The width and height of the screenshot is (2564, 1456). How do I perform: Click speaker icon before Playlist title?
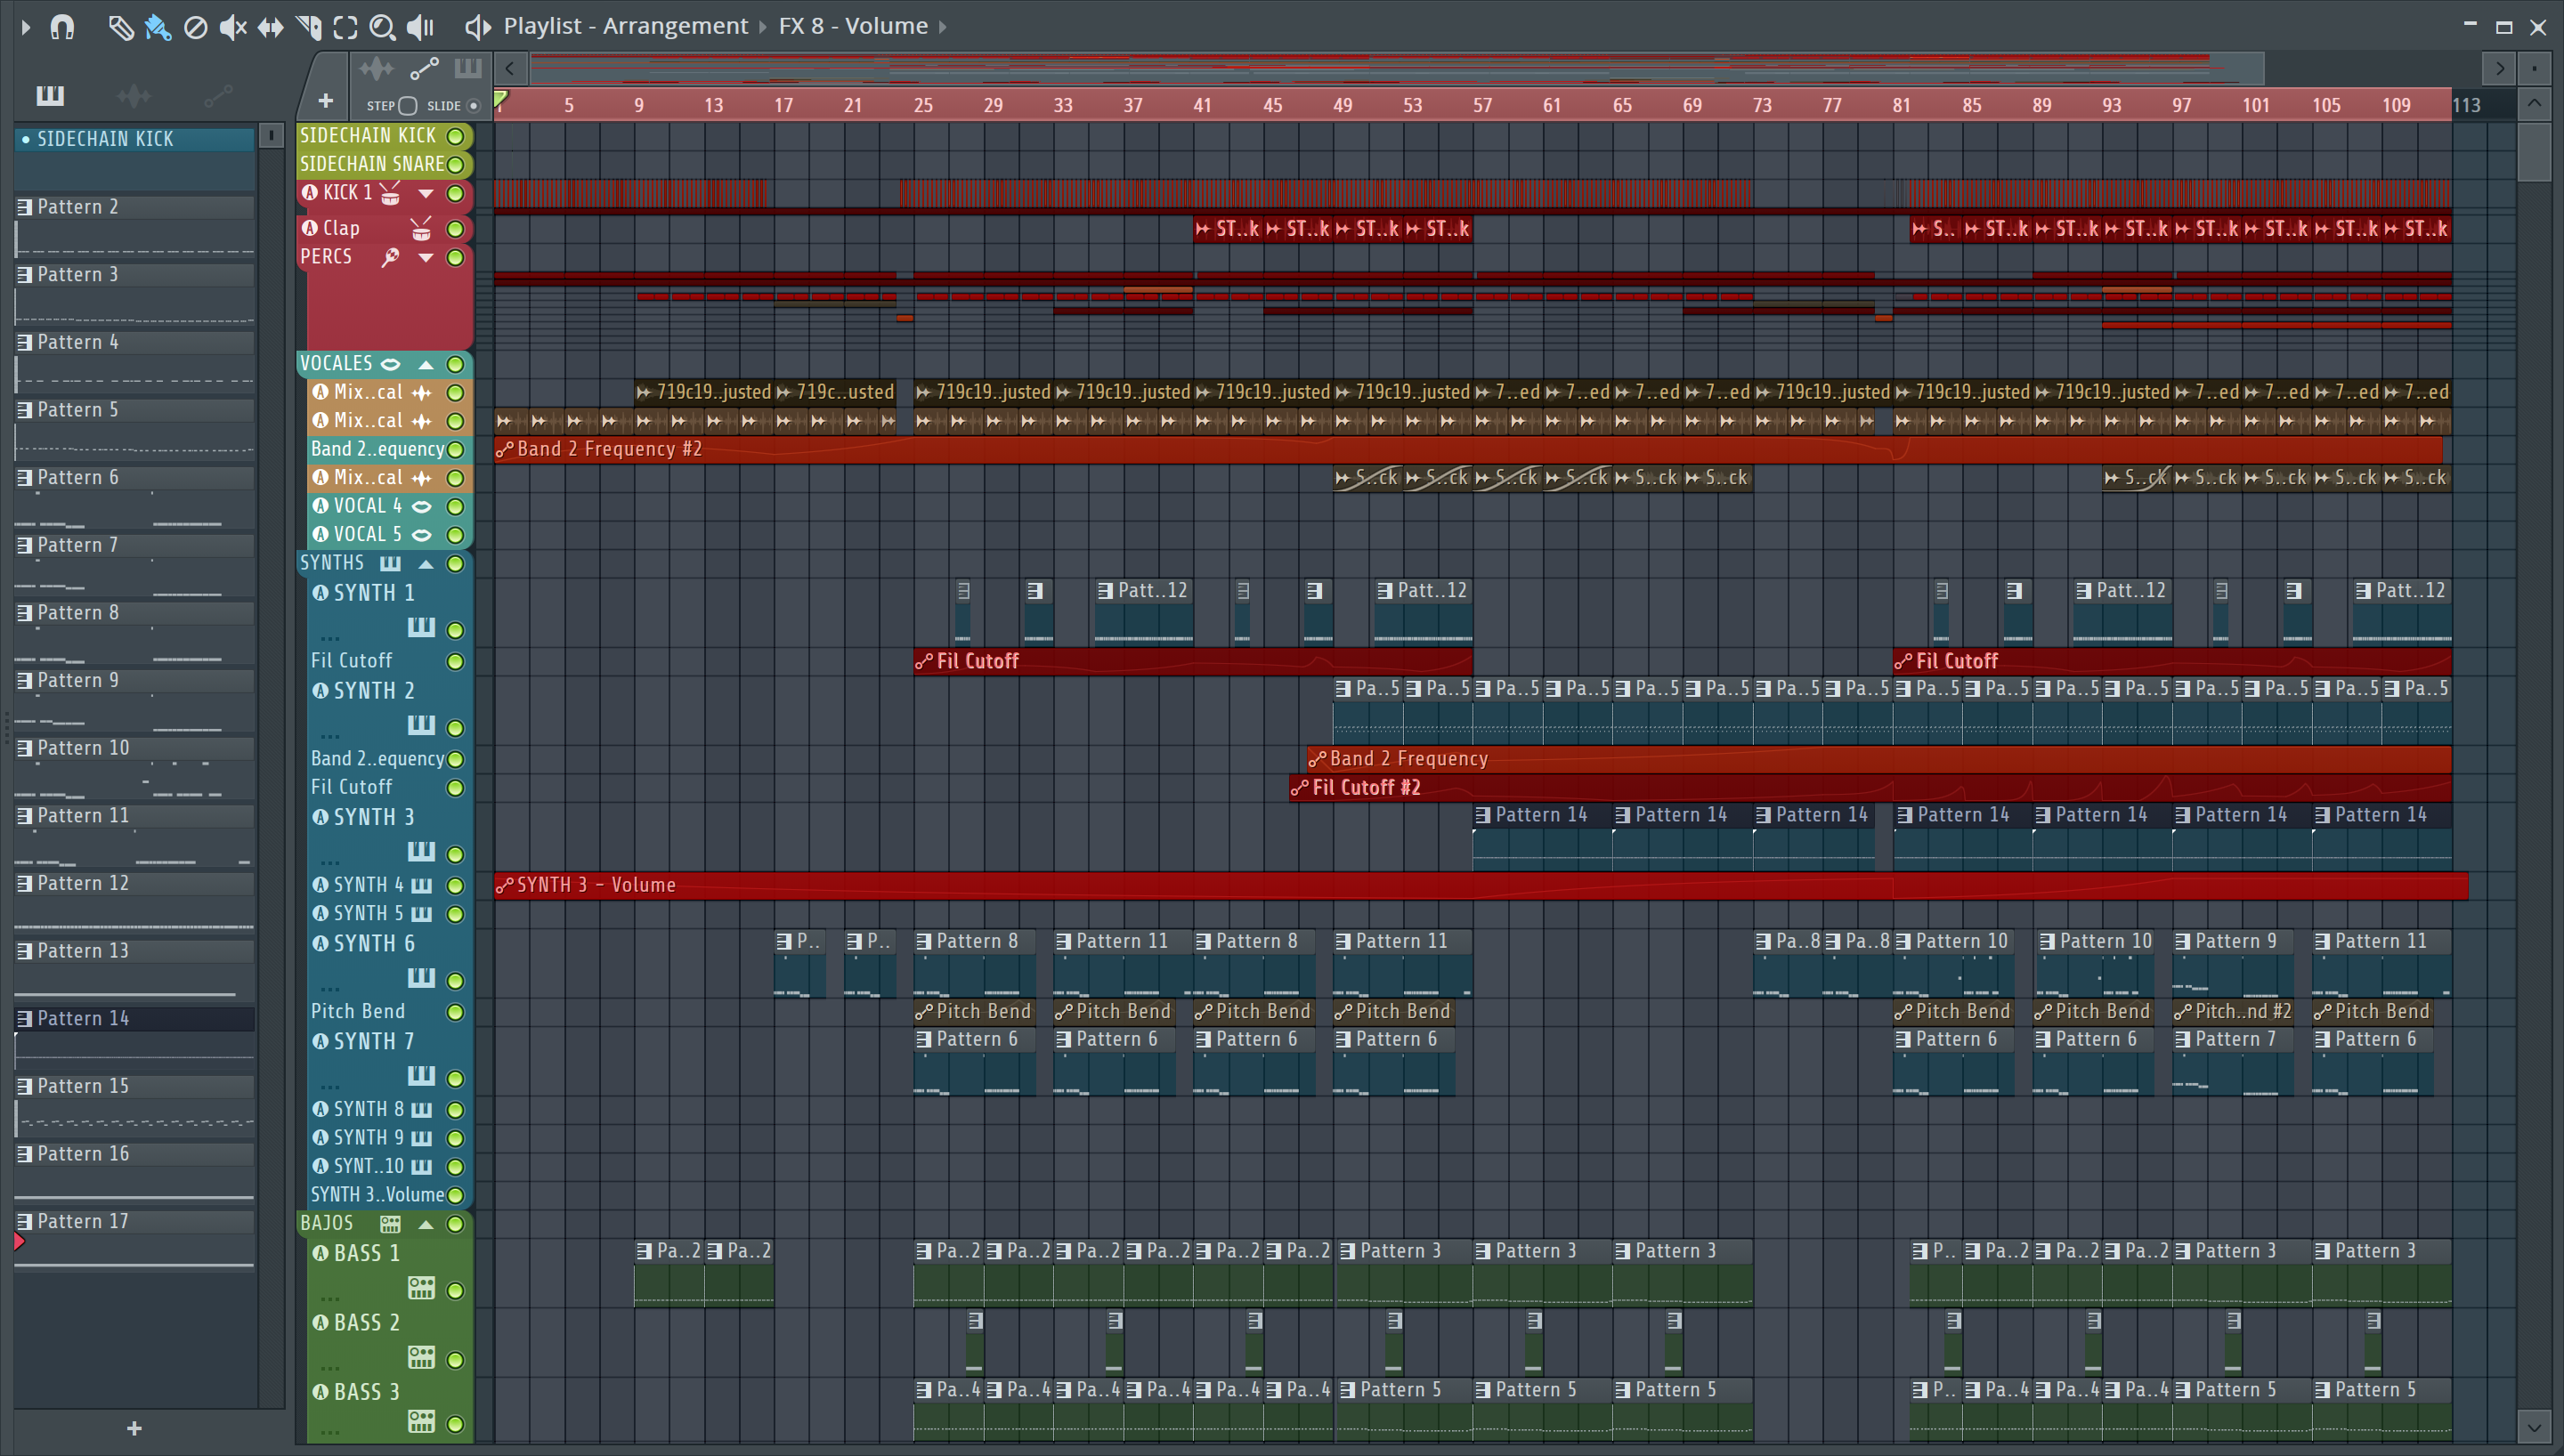tap(478, 26)
